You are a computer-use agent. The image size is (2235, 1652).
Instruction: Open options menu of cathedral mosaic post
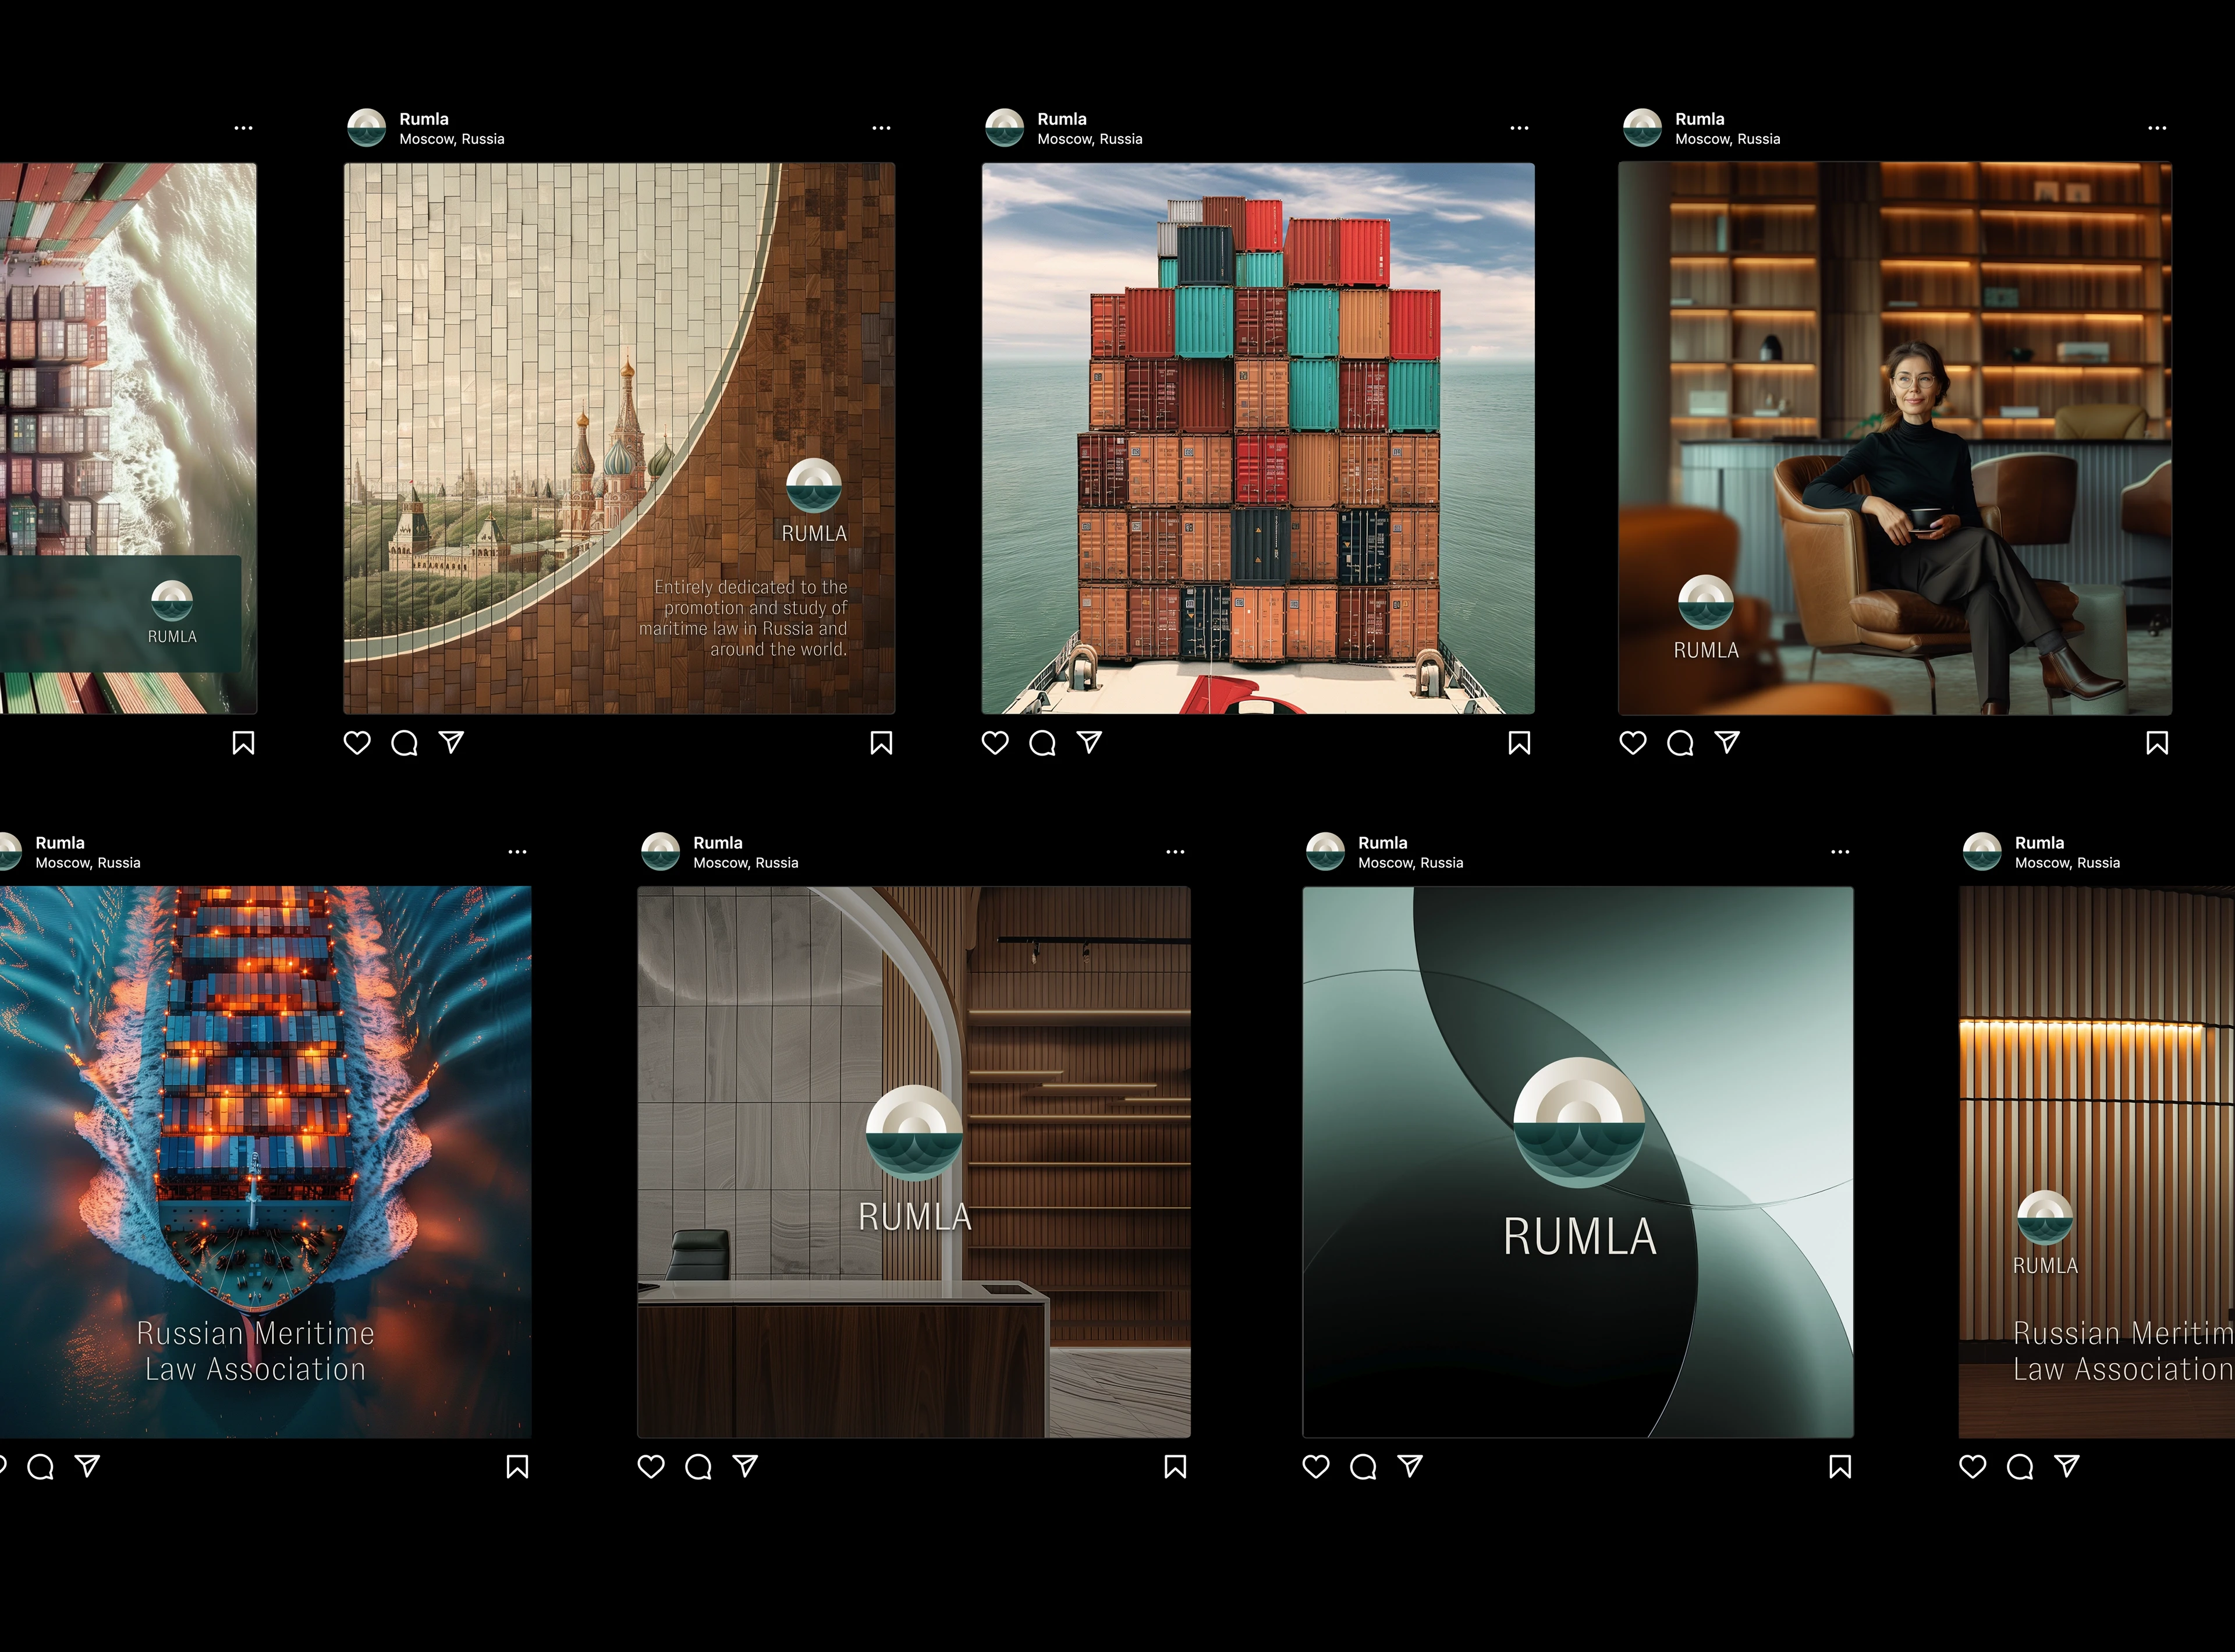pyautogui.click(x=881, y=128)
